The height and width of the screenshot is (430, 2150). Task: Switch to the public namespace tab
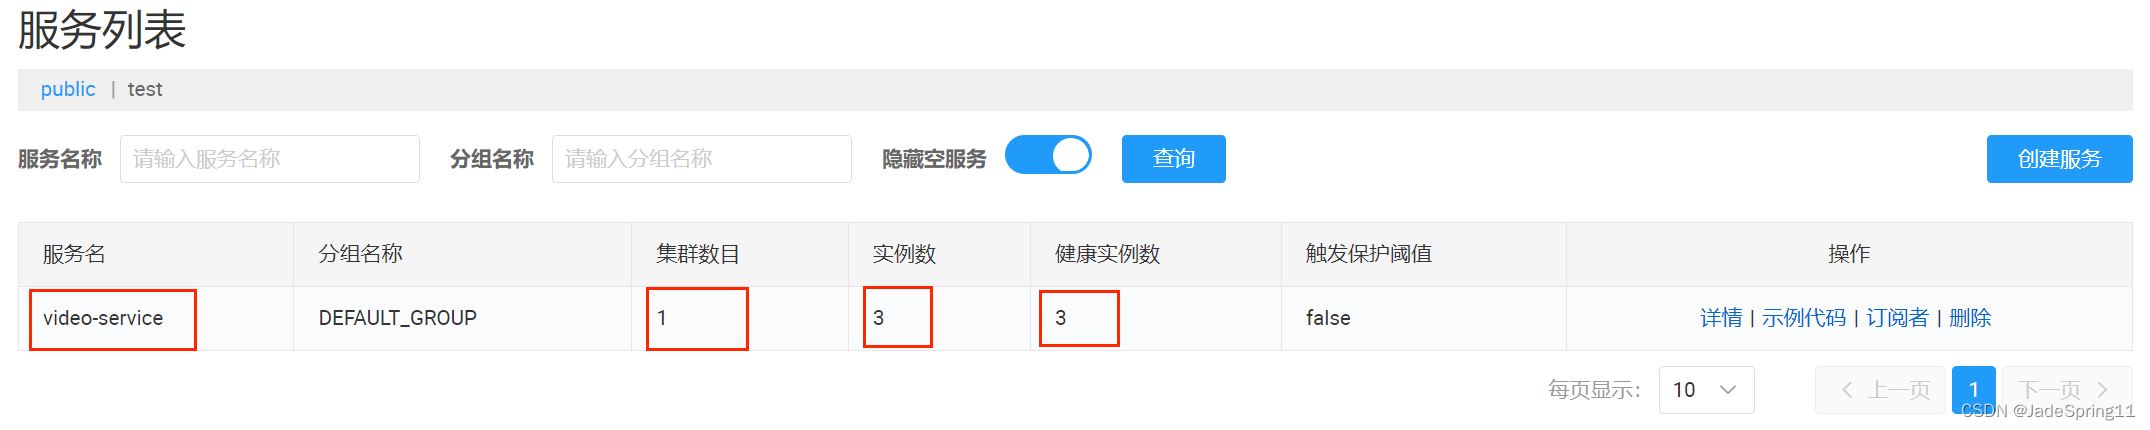[x=68, y=89]
